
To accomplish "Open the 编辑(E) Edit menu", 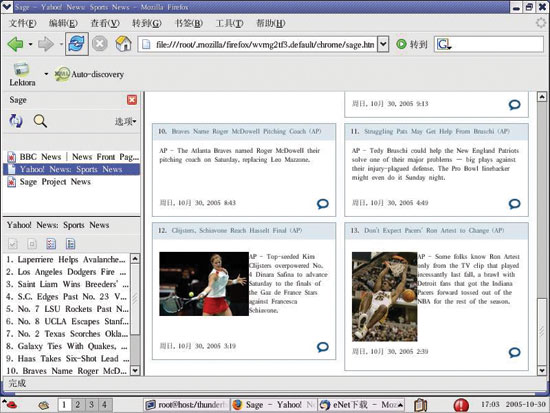I will (x=63, y=24).
